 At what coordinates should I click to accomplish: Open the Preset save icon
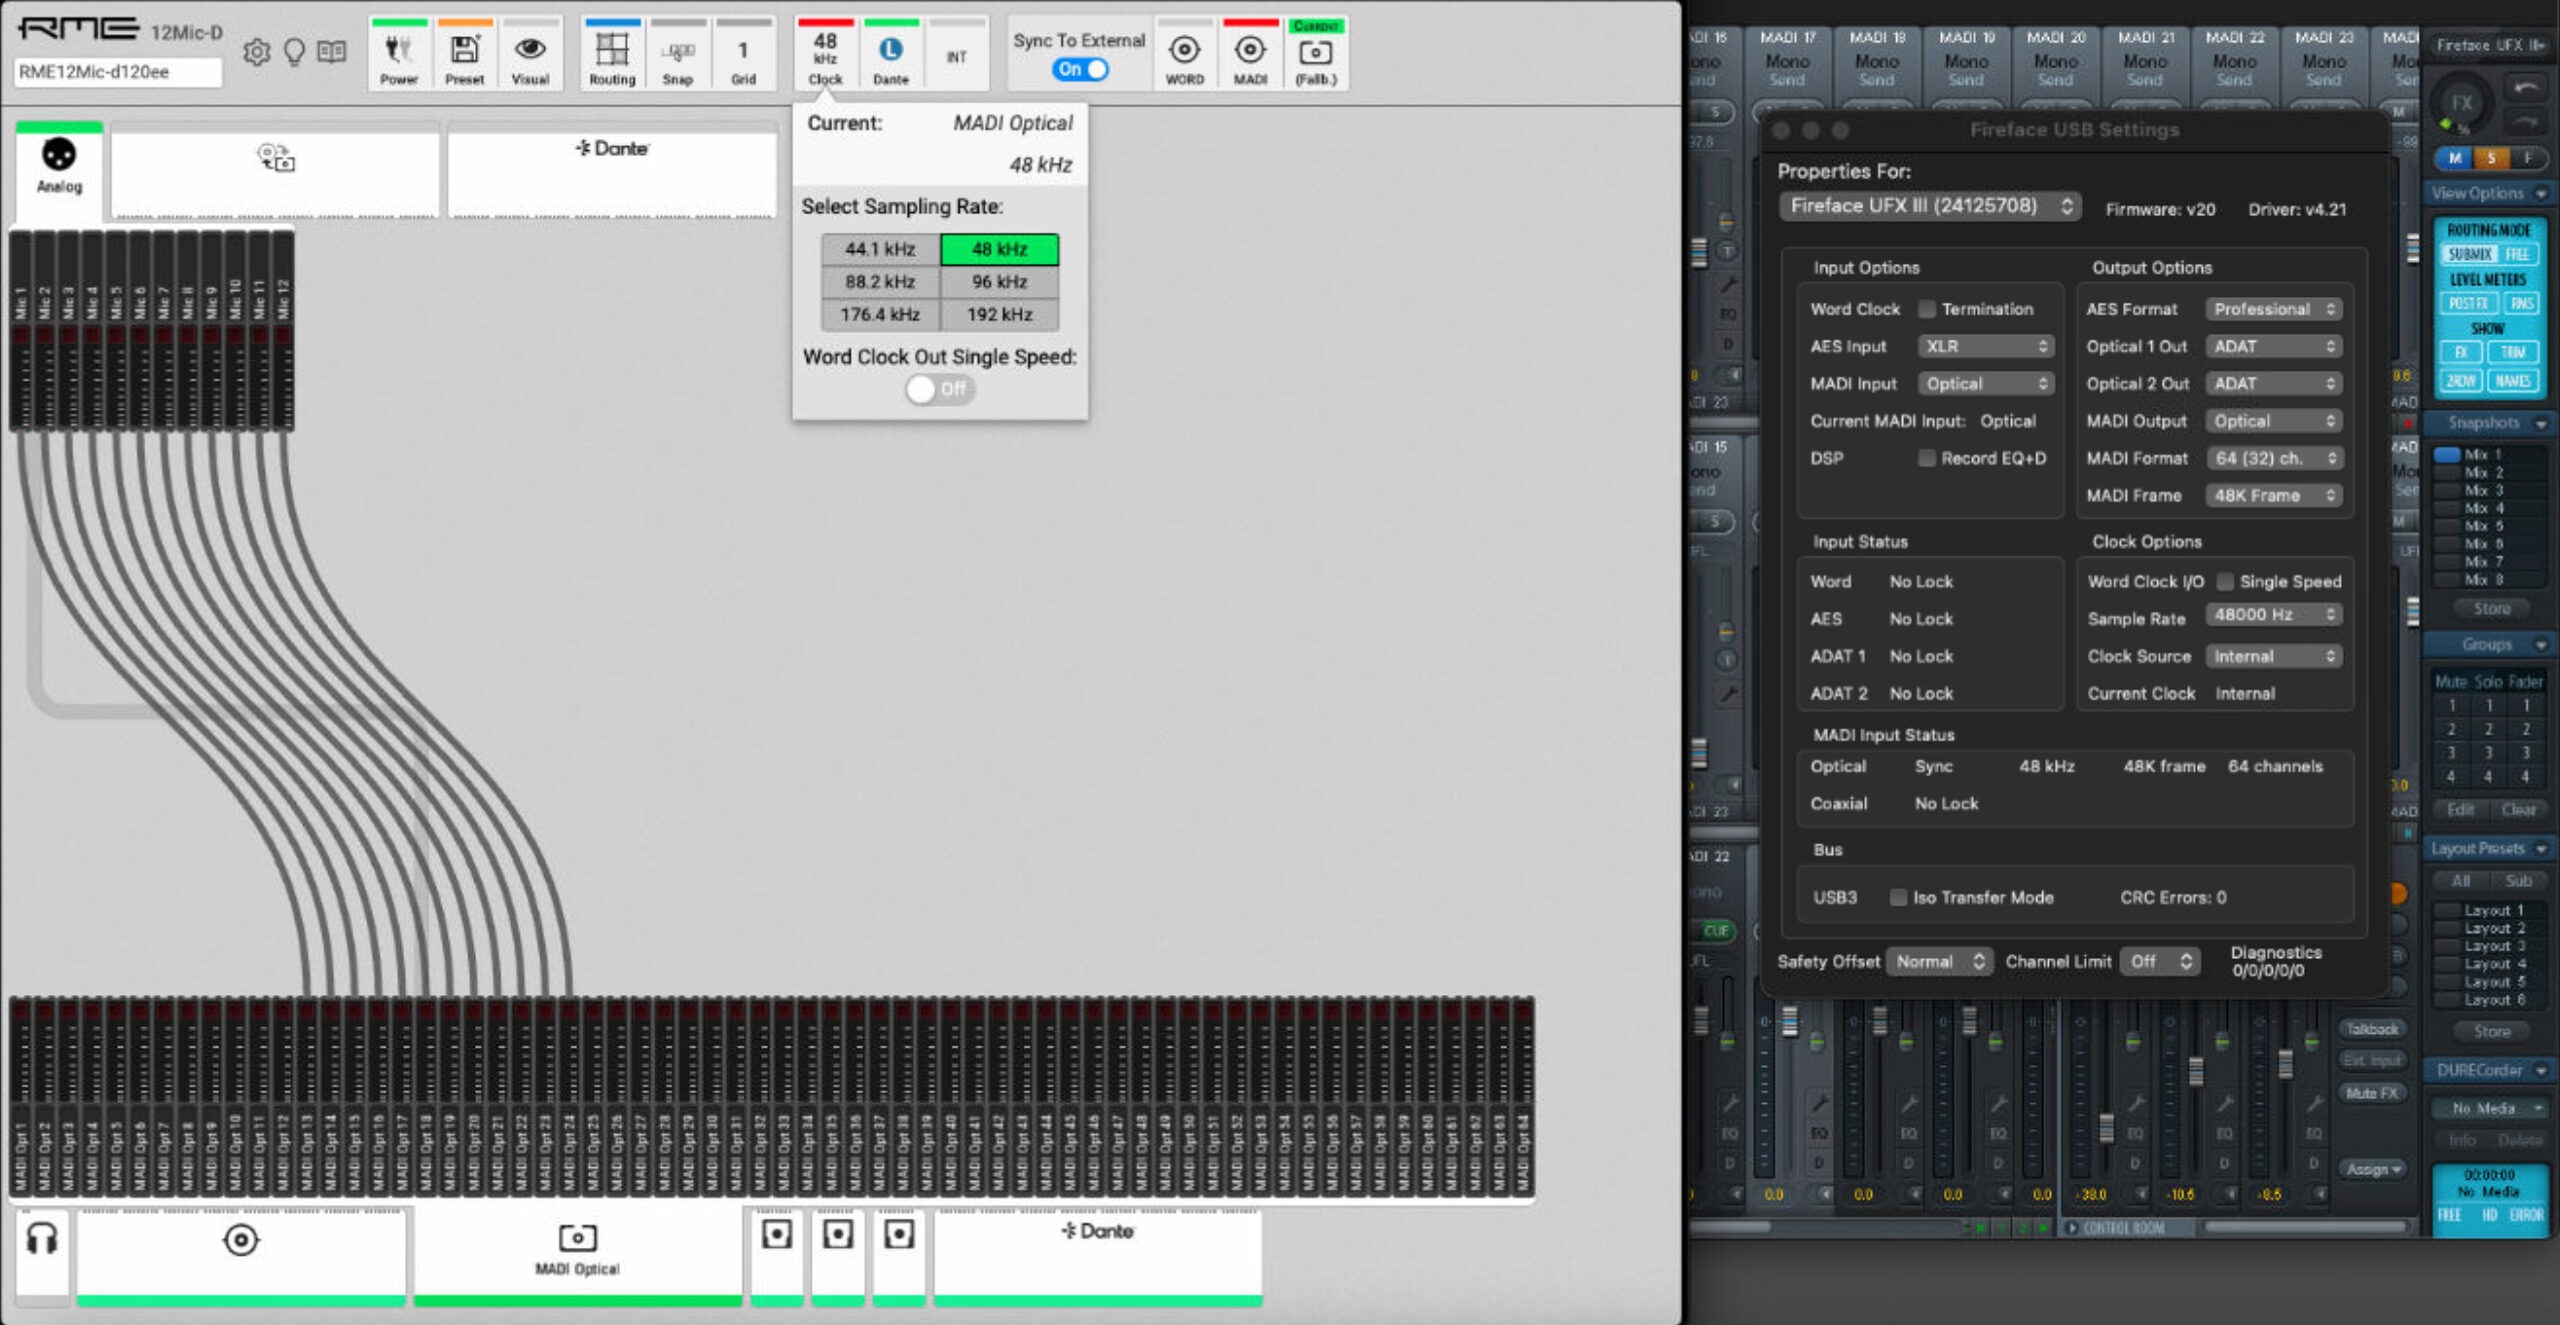point(465,55)
